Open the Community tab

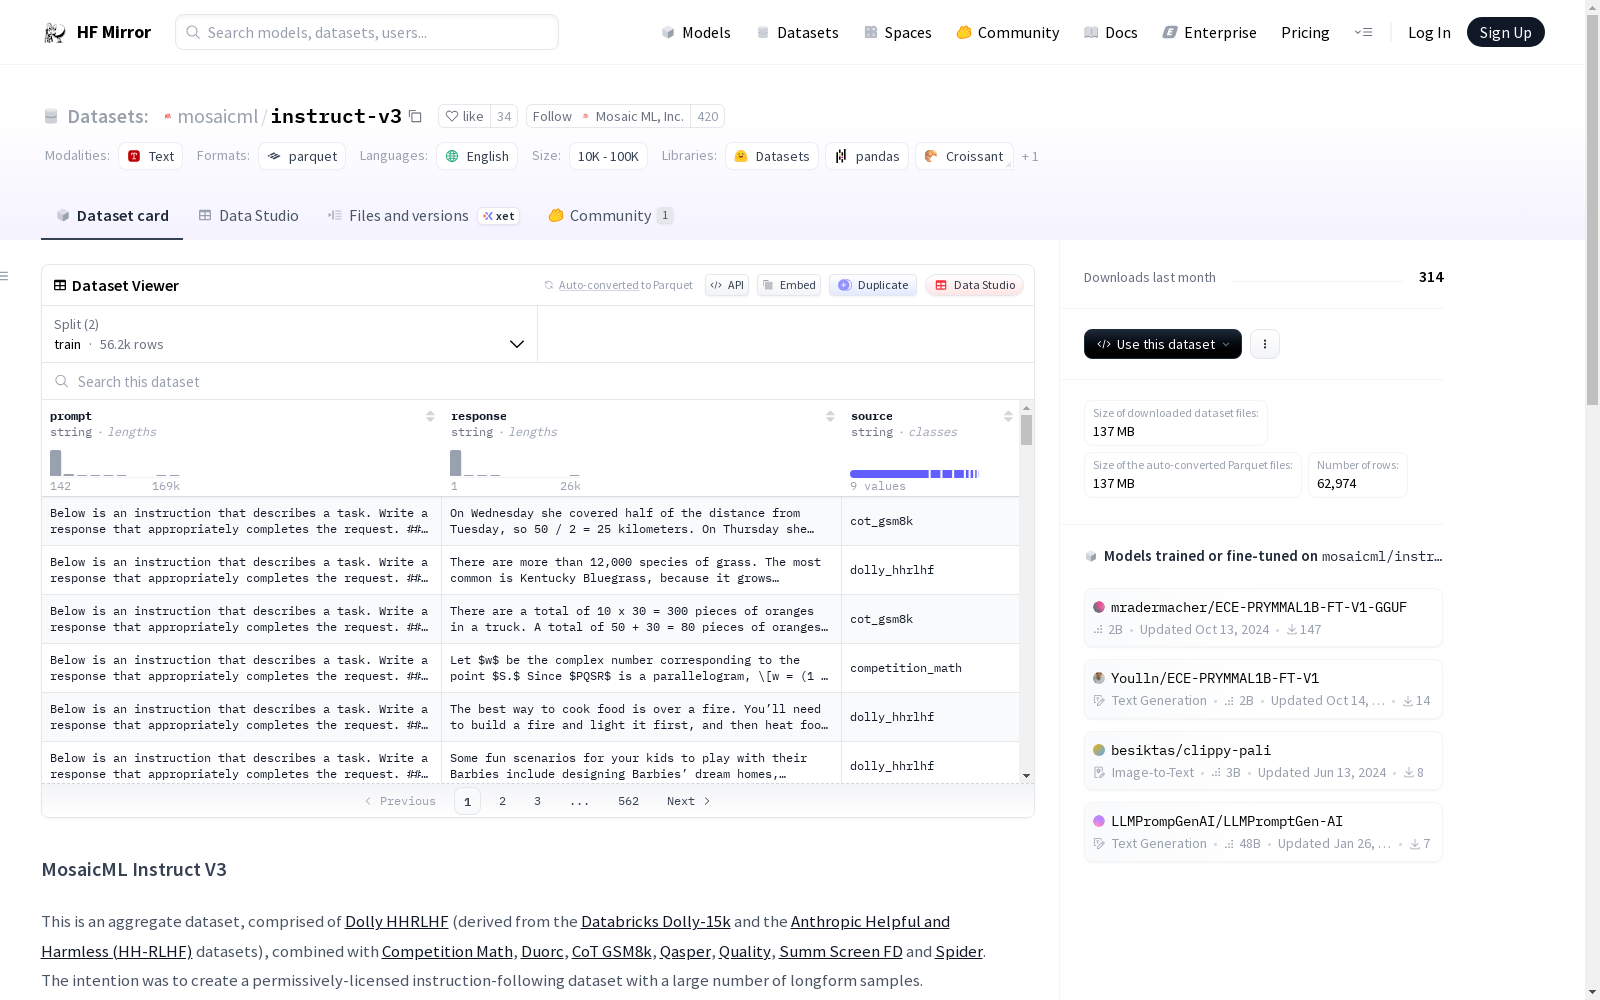tap(611, 216)
